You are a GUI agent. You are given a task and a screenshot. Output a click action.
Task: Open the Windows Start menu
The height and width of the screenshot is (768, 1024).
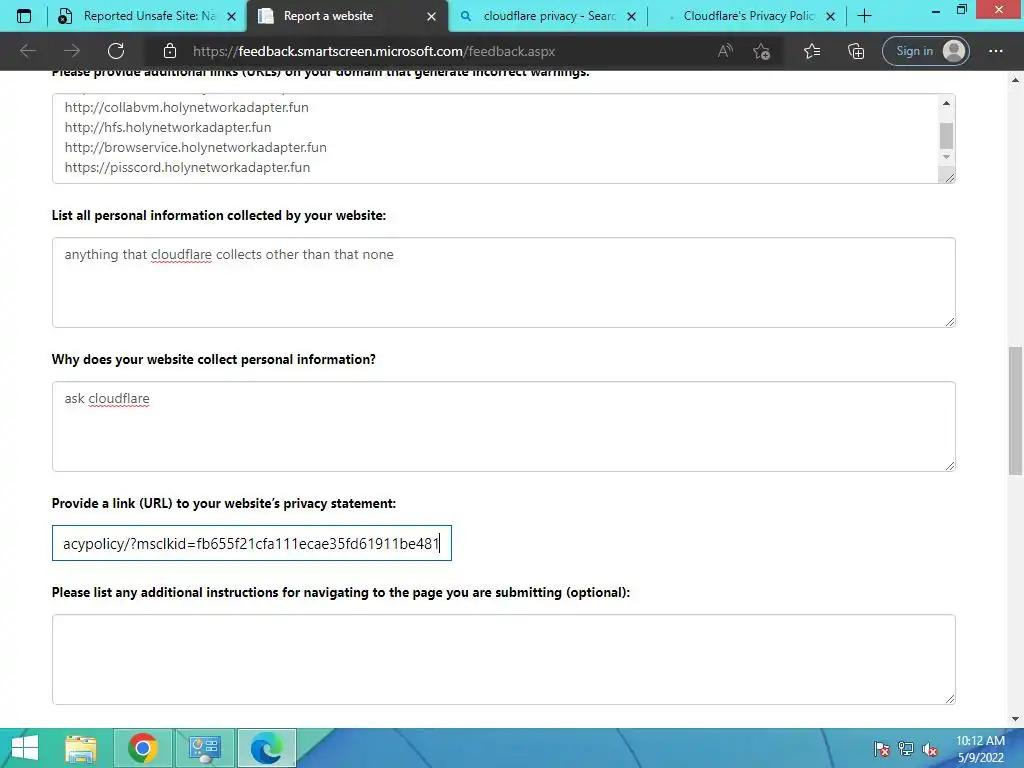(x=25, y=748)
